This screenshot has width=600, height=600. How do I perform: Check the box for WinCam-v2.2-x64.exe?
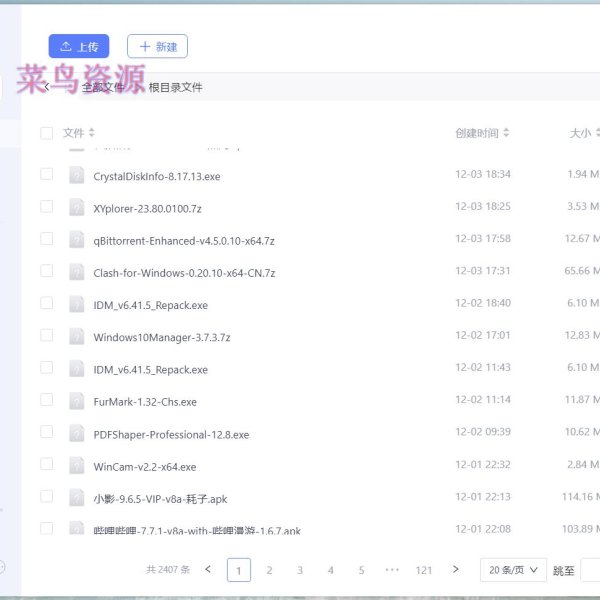pos(47,464)
